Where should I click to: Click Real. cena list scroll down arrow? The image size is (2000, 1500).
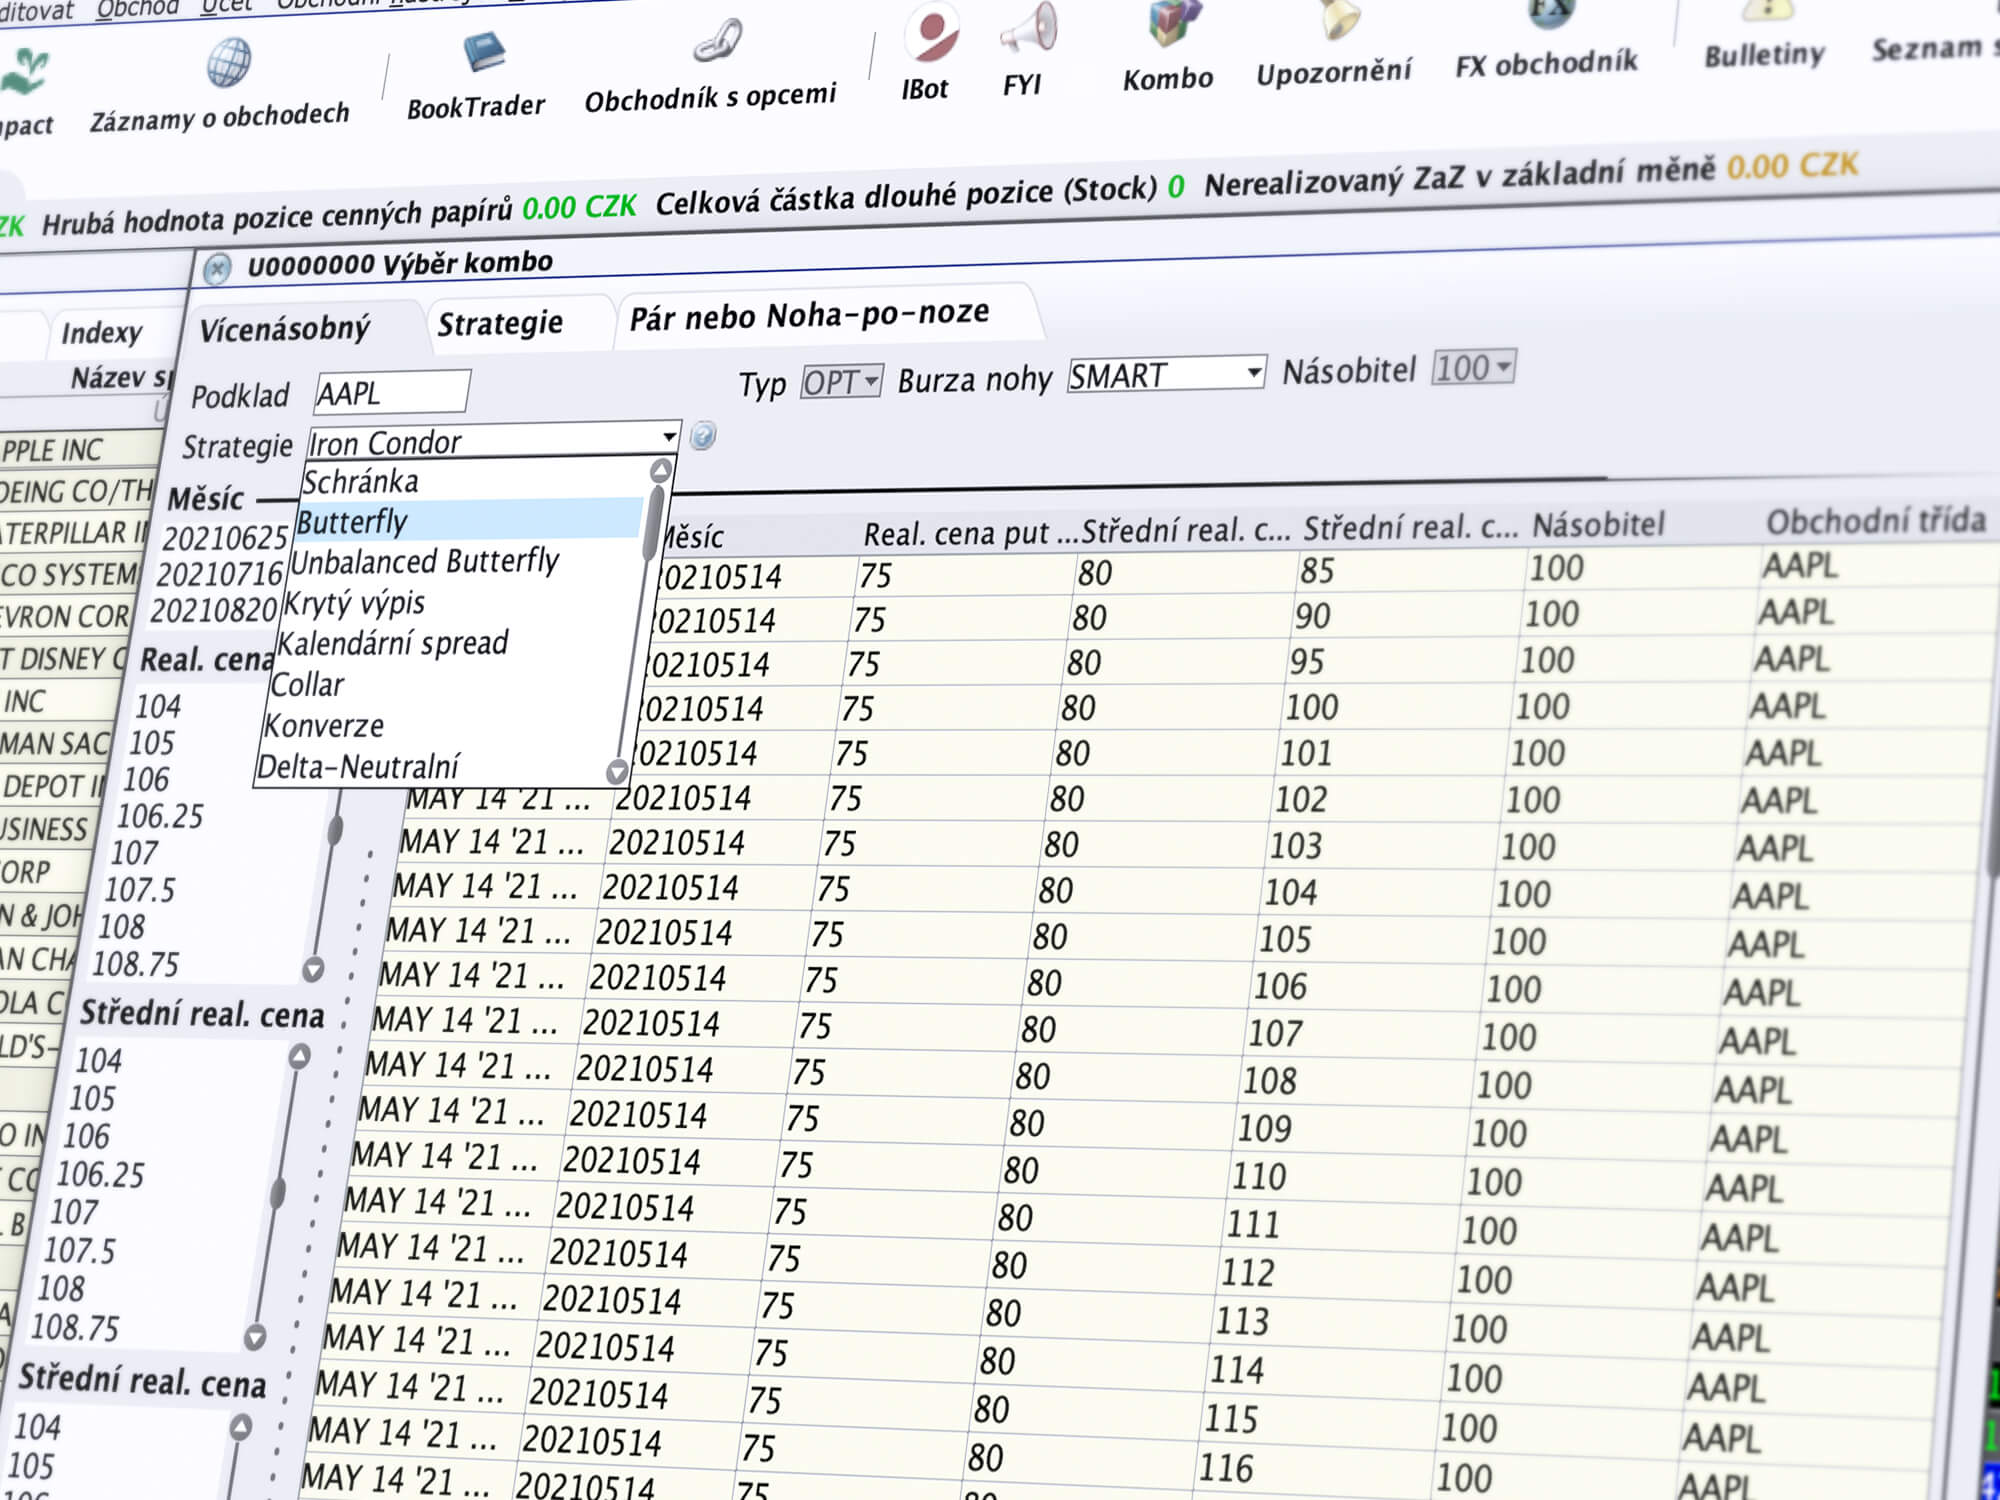click(314, 969)
